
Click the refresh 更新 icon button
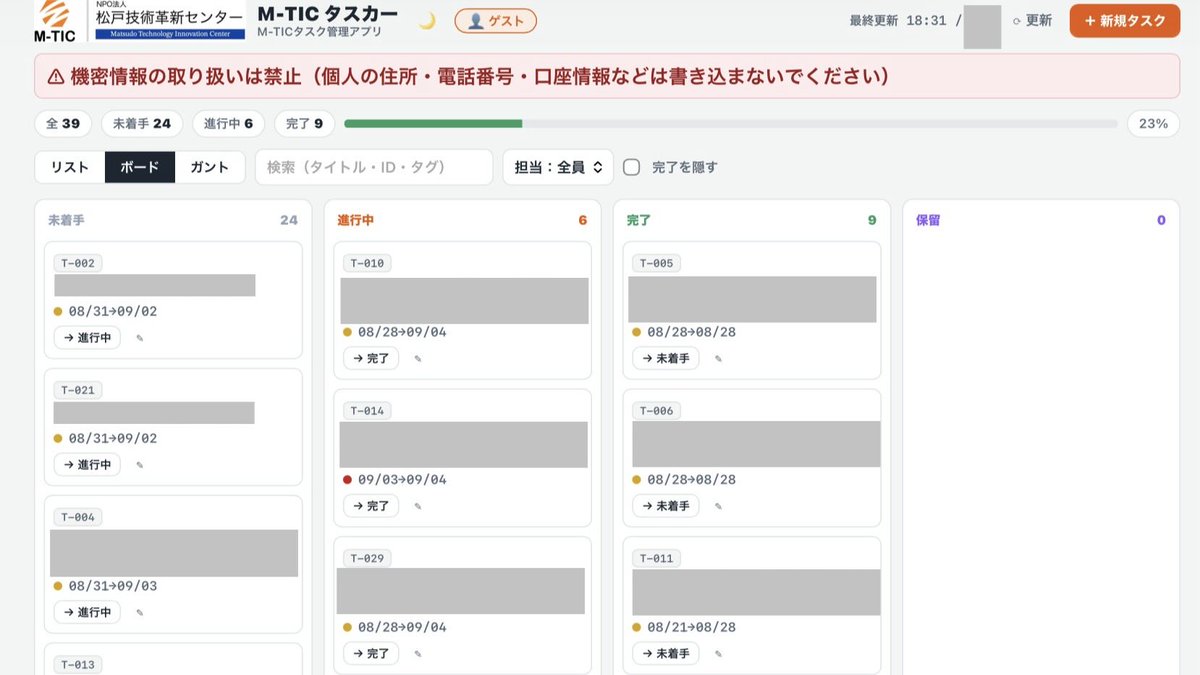pyautogui.click(x=1032, y=21)
